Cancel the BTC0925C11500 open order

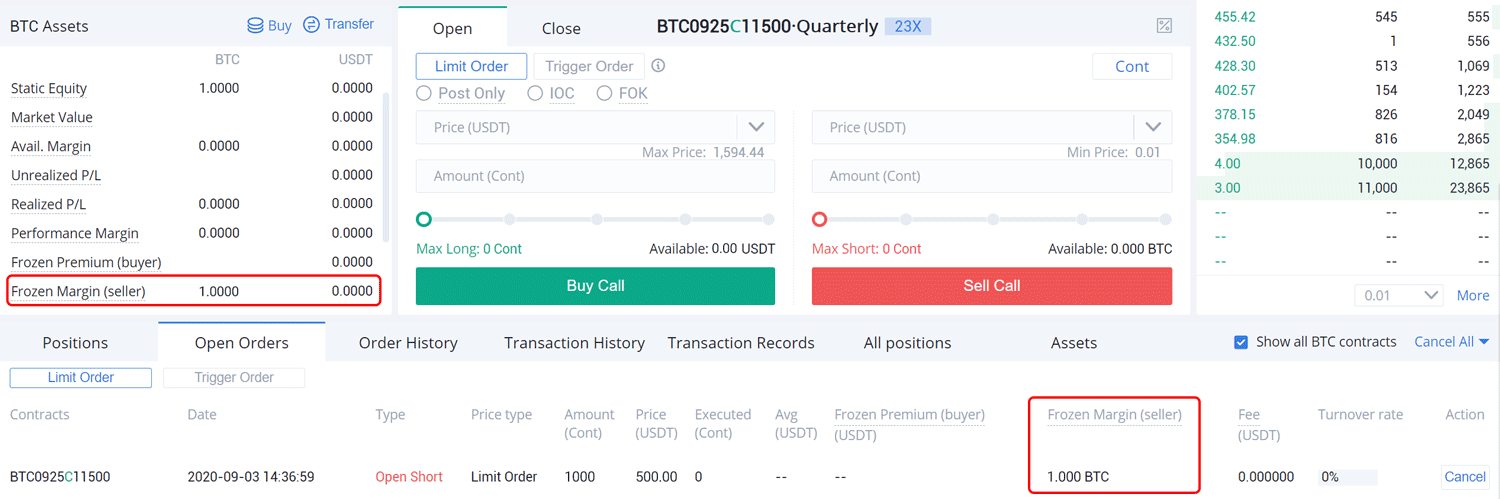pyautogui.click(x=1465, y=477)
